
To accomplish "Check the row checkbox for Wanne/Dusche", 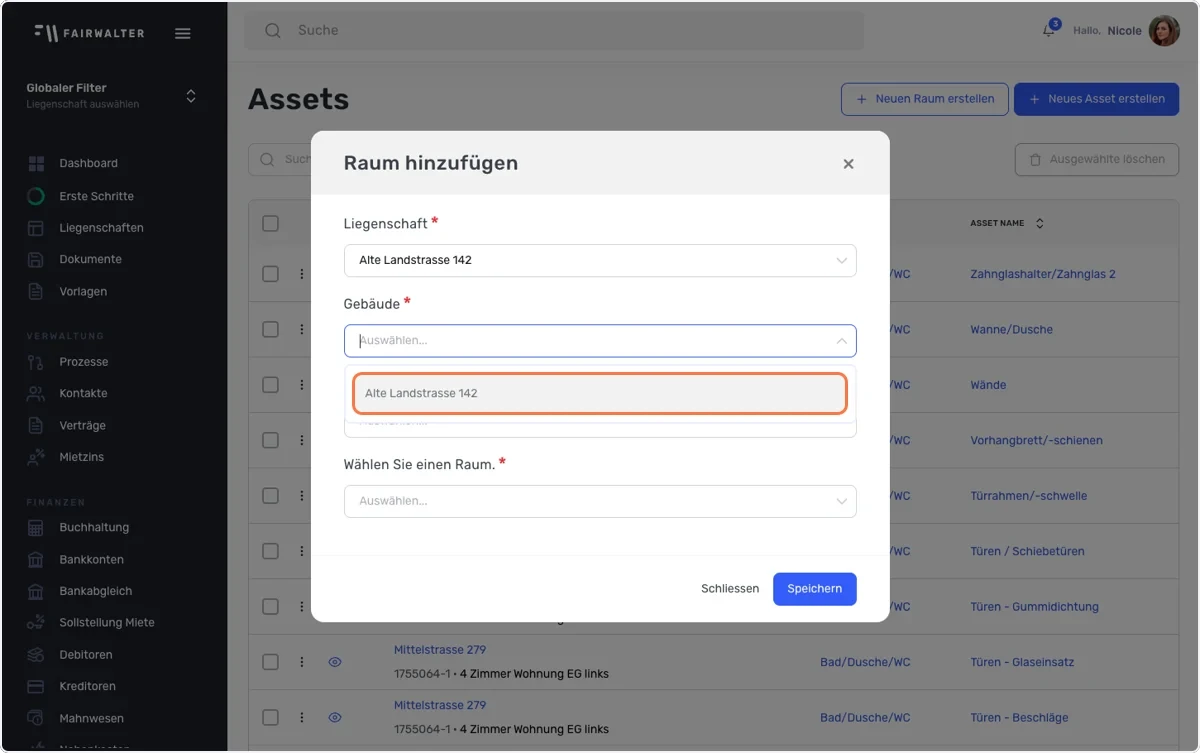I will pos(270,329).
